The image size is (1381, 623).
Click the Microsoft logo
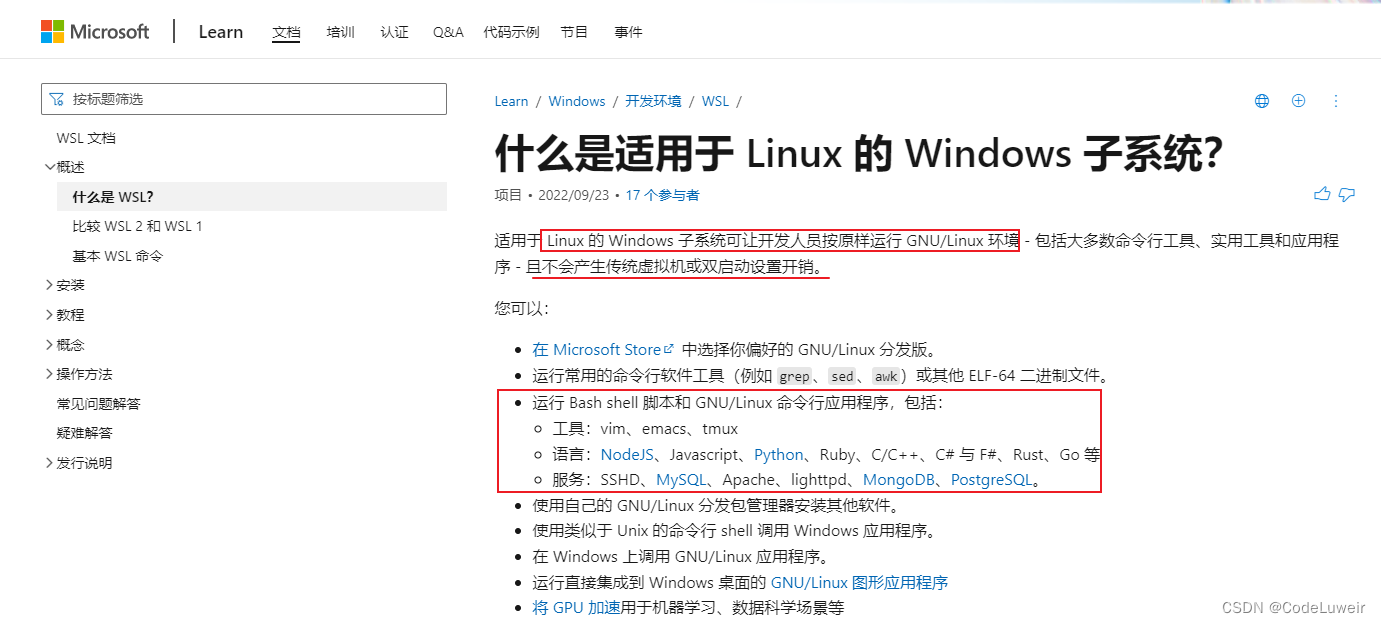coord(95,31)
